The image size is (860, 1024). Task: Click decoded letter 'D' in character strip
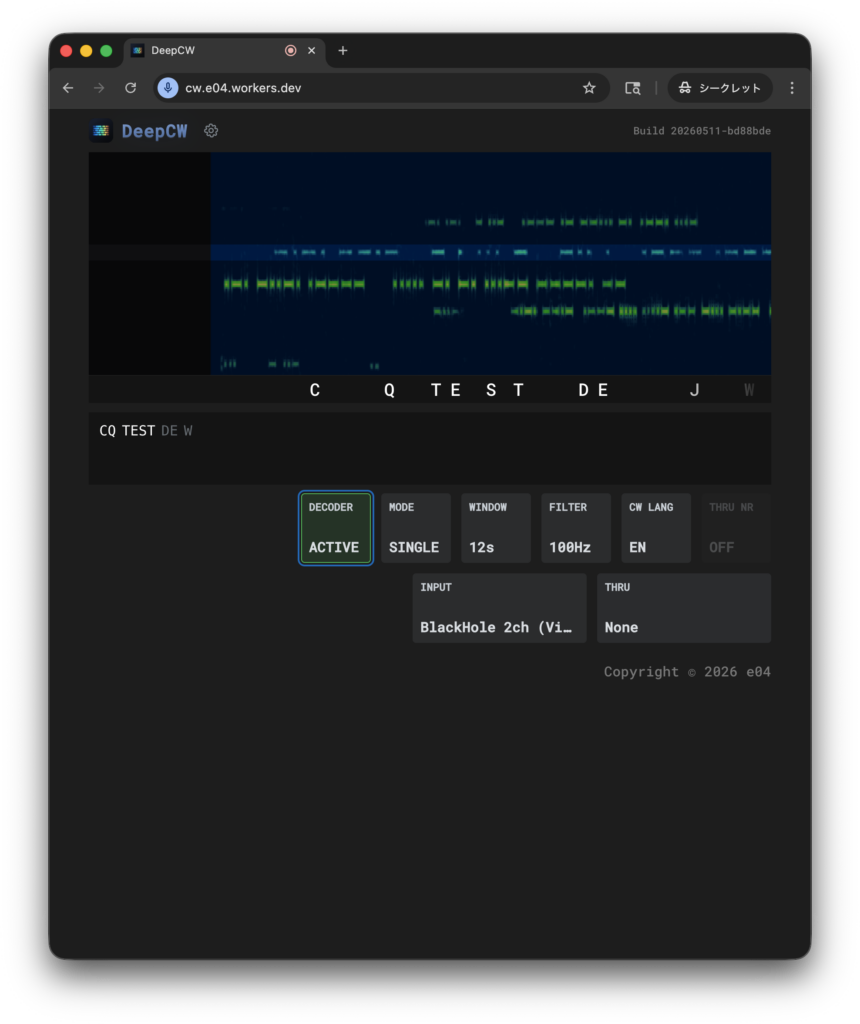click(x=583, y=390)
